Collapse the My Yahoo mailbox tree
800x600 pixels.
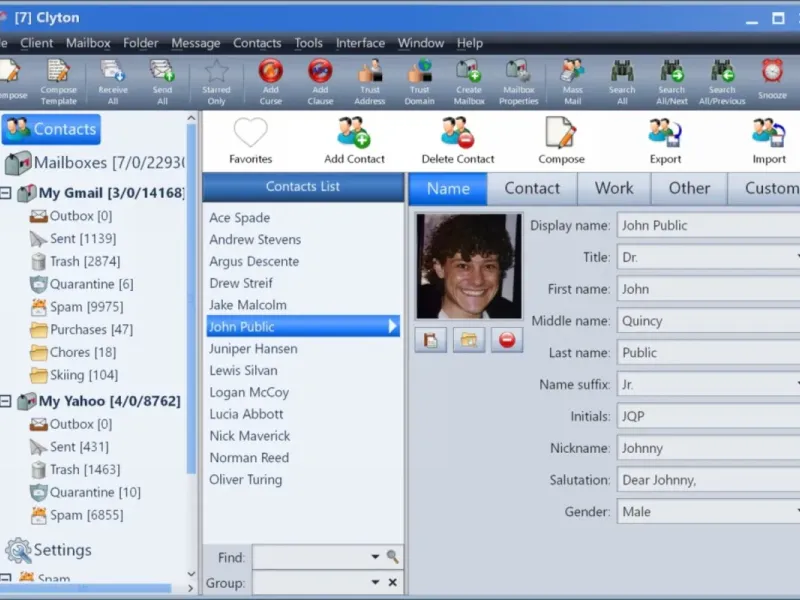(6, 401)
